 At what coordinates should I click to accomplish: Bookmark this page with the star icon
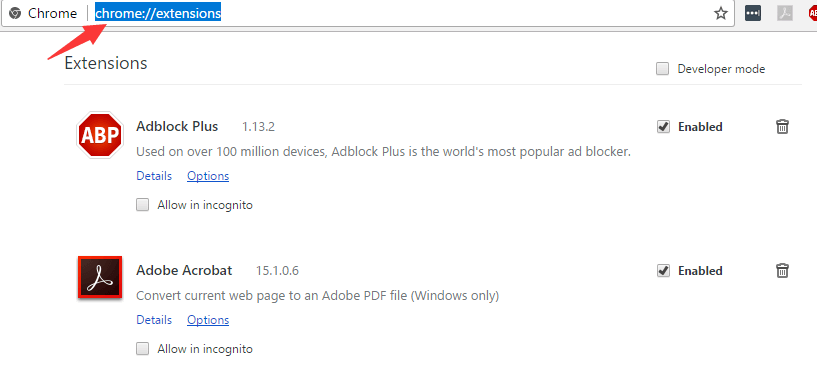721,14
